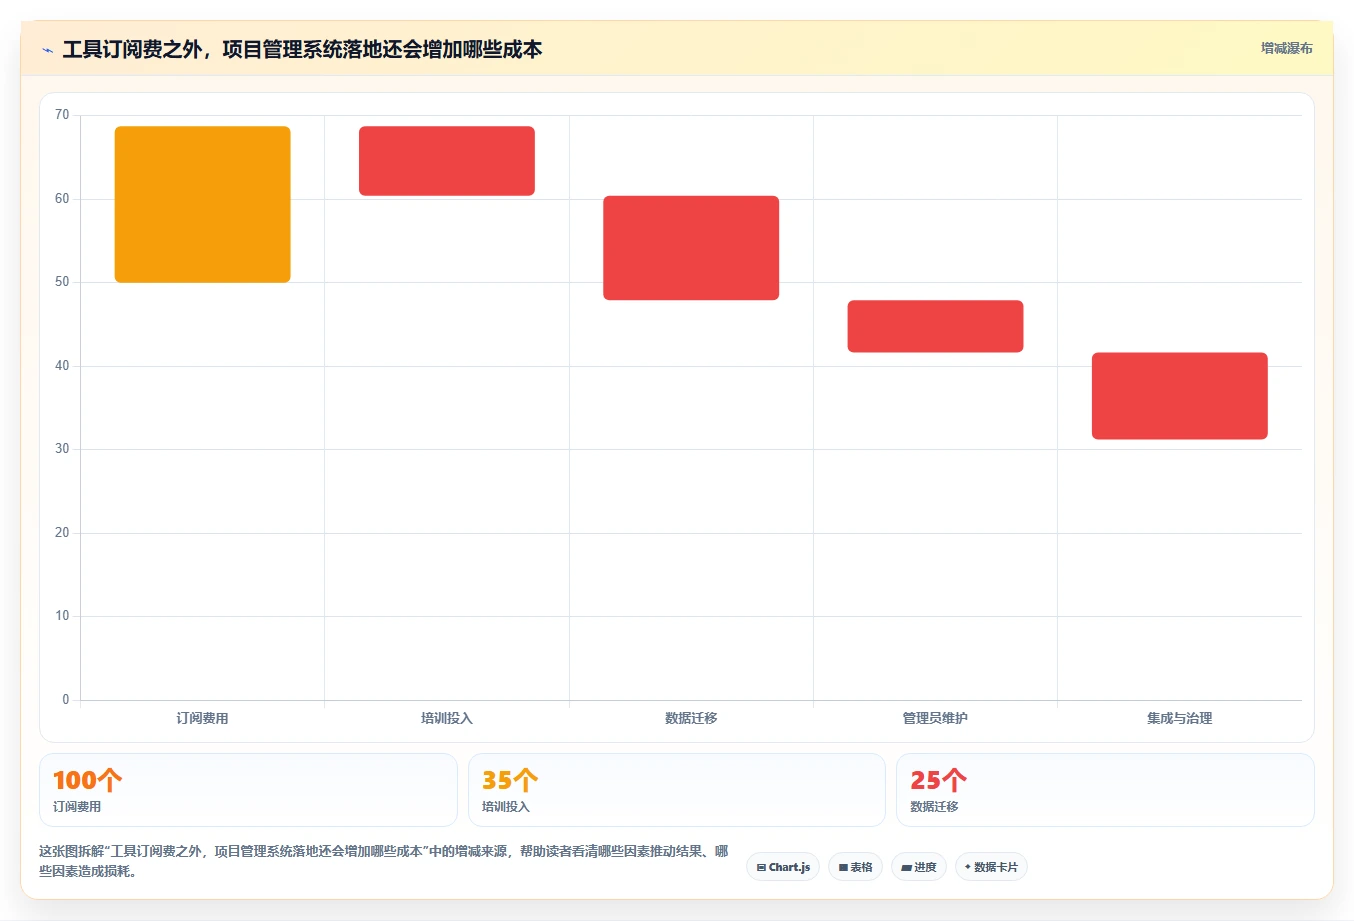Select the red 培训投入 bar
The image size is (1354, 921).
pyautogui.click(x=447, y=161)
